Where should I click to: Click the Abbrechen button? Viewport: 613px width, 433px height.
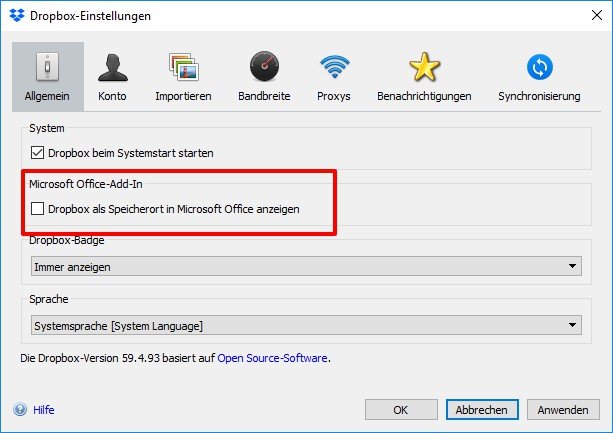pyautogui.click(x=481, y=409)
